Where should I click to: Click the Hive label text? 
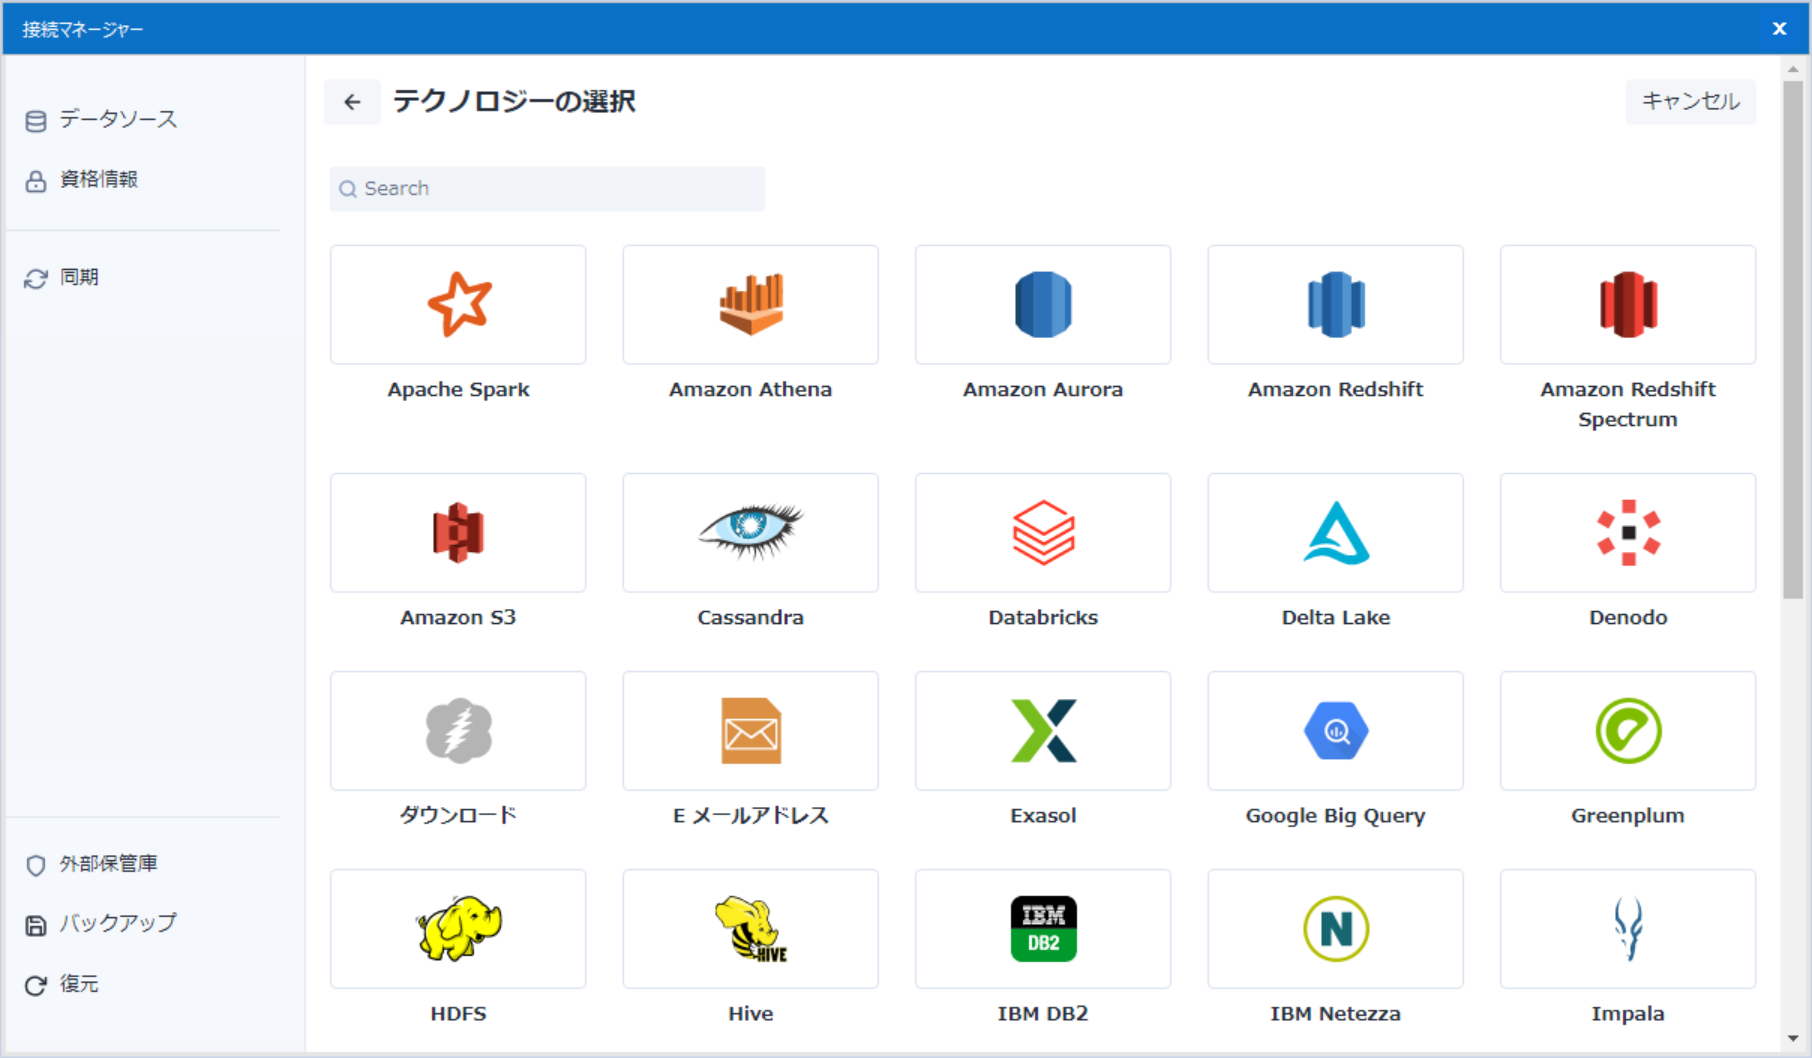(751, 1013)
